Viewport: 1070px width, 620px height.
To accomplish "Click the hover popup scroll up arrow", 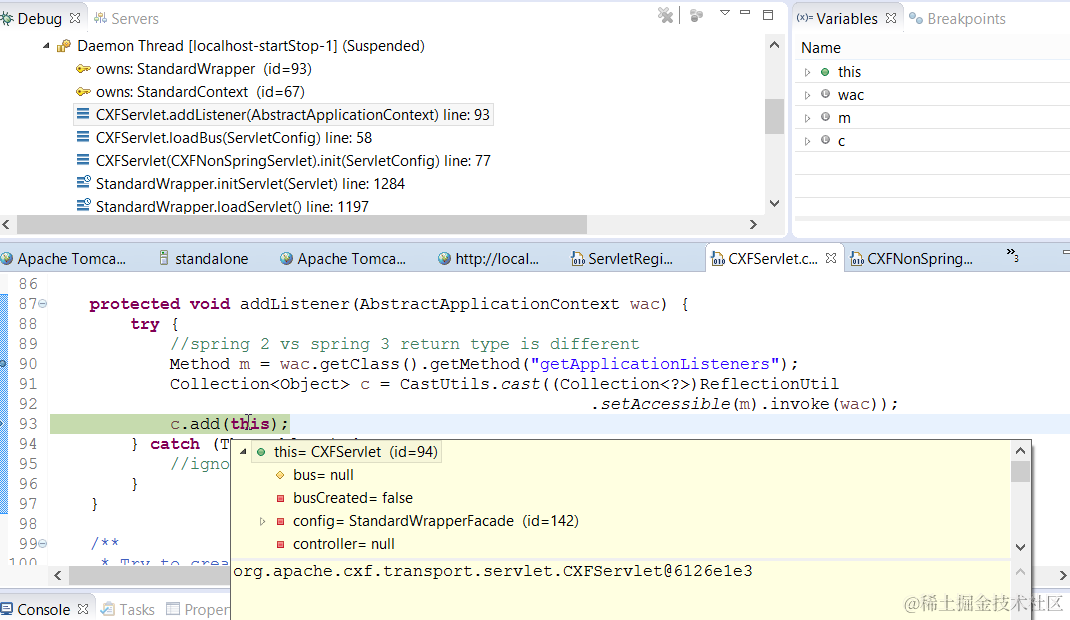I will (x=1020, y=451).
